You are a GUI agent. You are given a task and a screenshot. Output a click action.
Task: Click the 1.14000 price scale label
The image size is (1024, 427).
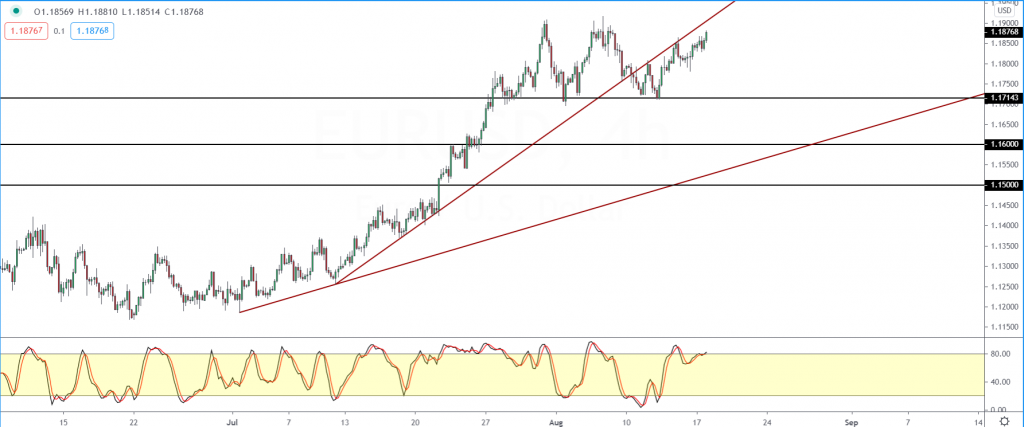point(1003,225)
